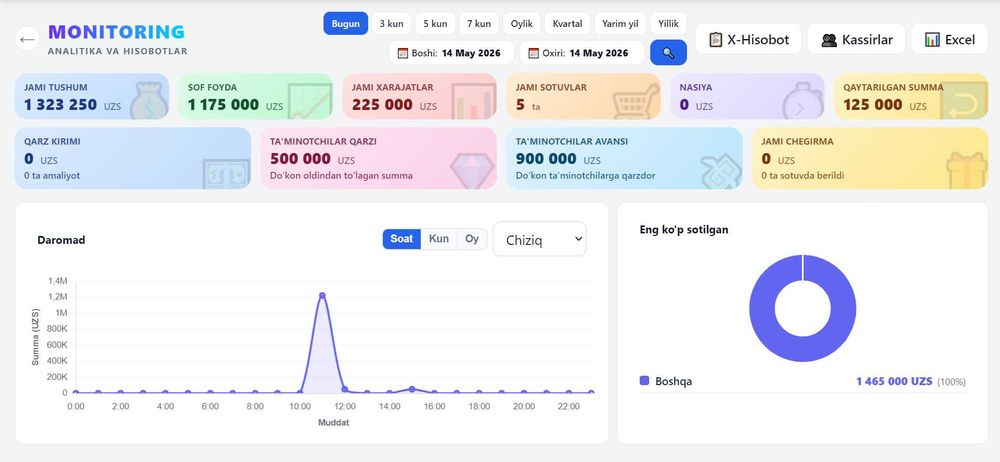Switch revenue chart to Kun grouping
Image resolution: width=1000 pixels, height=462 pixels.
[439, 239]
